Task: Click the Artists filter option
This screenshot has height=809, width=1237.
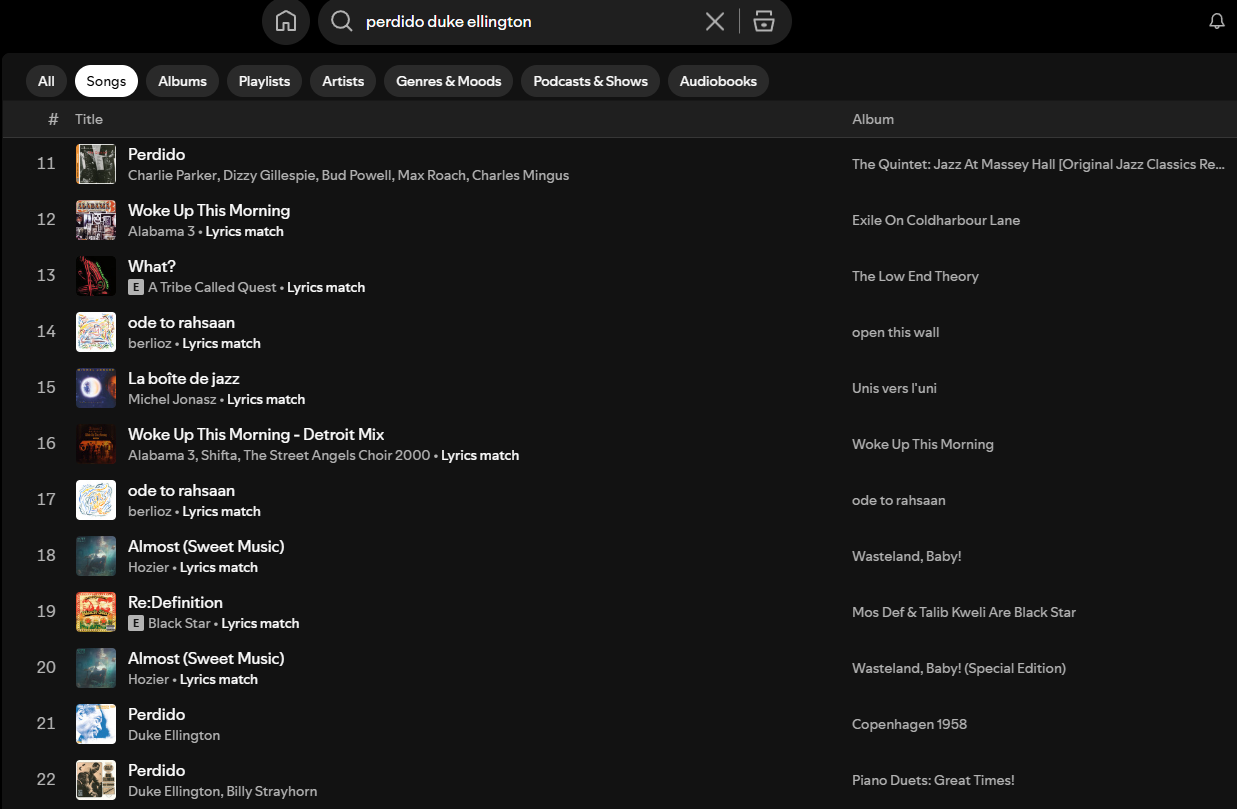Action: (x=343, y=81)
